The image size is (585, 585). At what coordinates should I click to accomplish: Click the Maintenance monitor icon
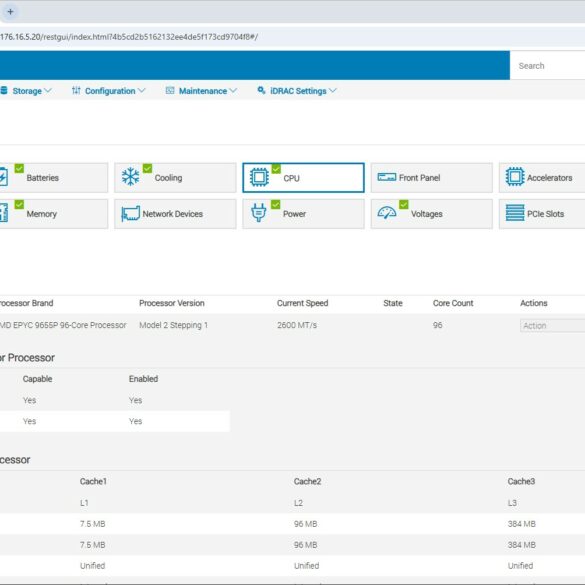(170, 90)
